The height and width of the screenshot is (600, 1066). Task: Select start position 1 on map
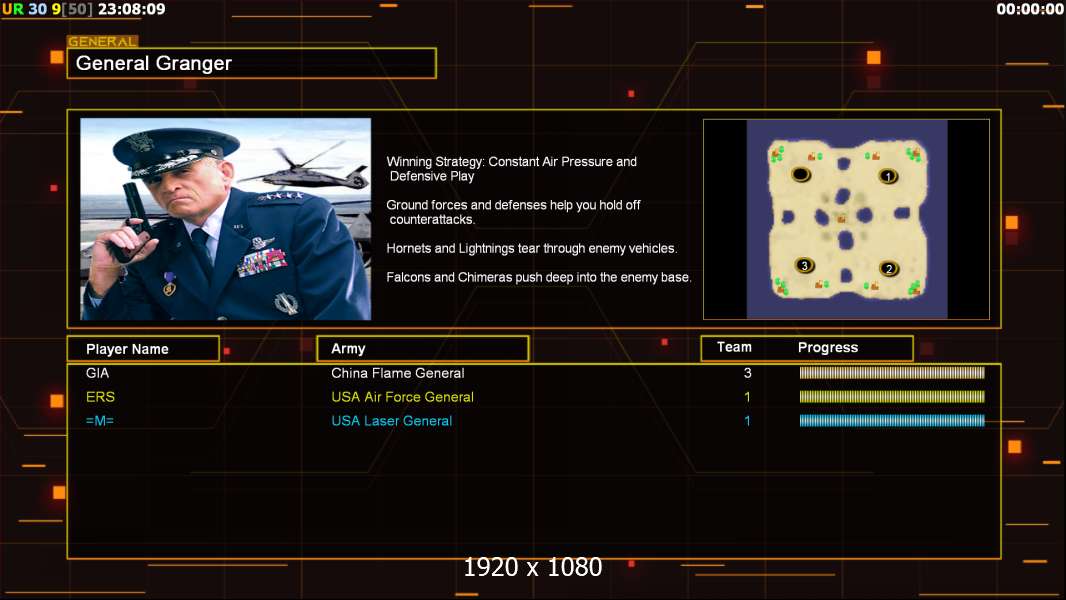point(888,177)
